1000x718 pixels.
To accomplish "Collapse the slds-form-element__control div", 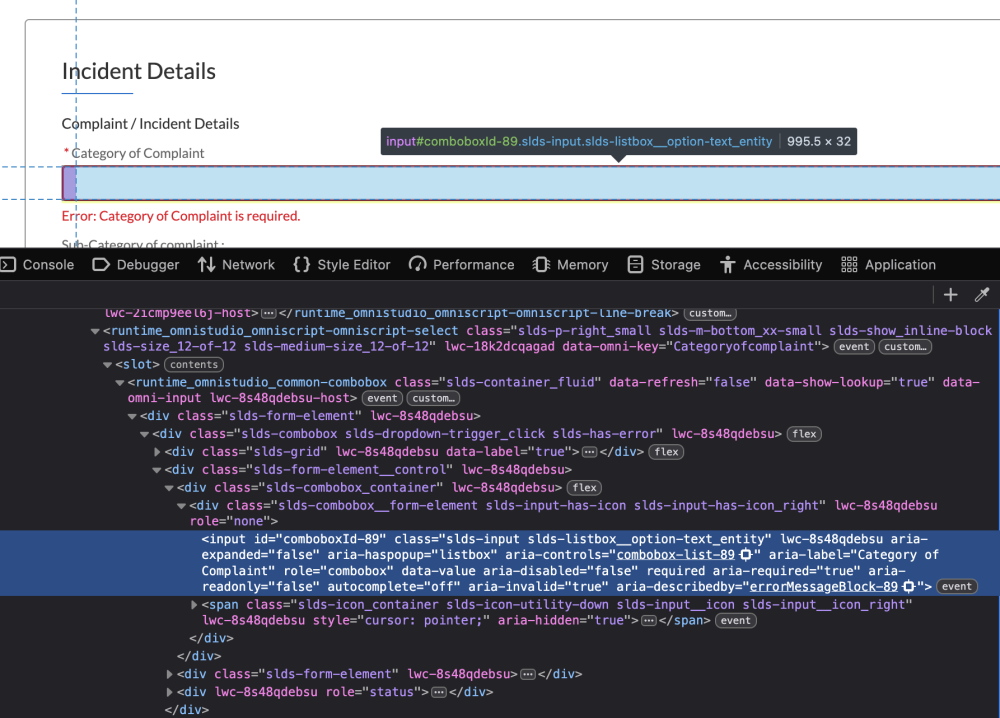I will [x=157, y=470].
